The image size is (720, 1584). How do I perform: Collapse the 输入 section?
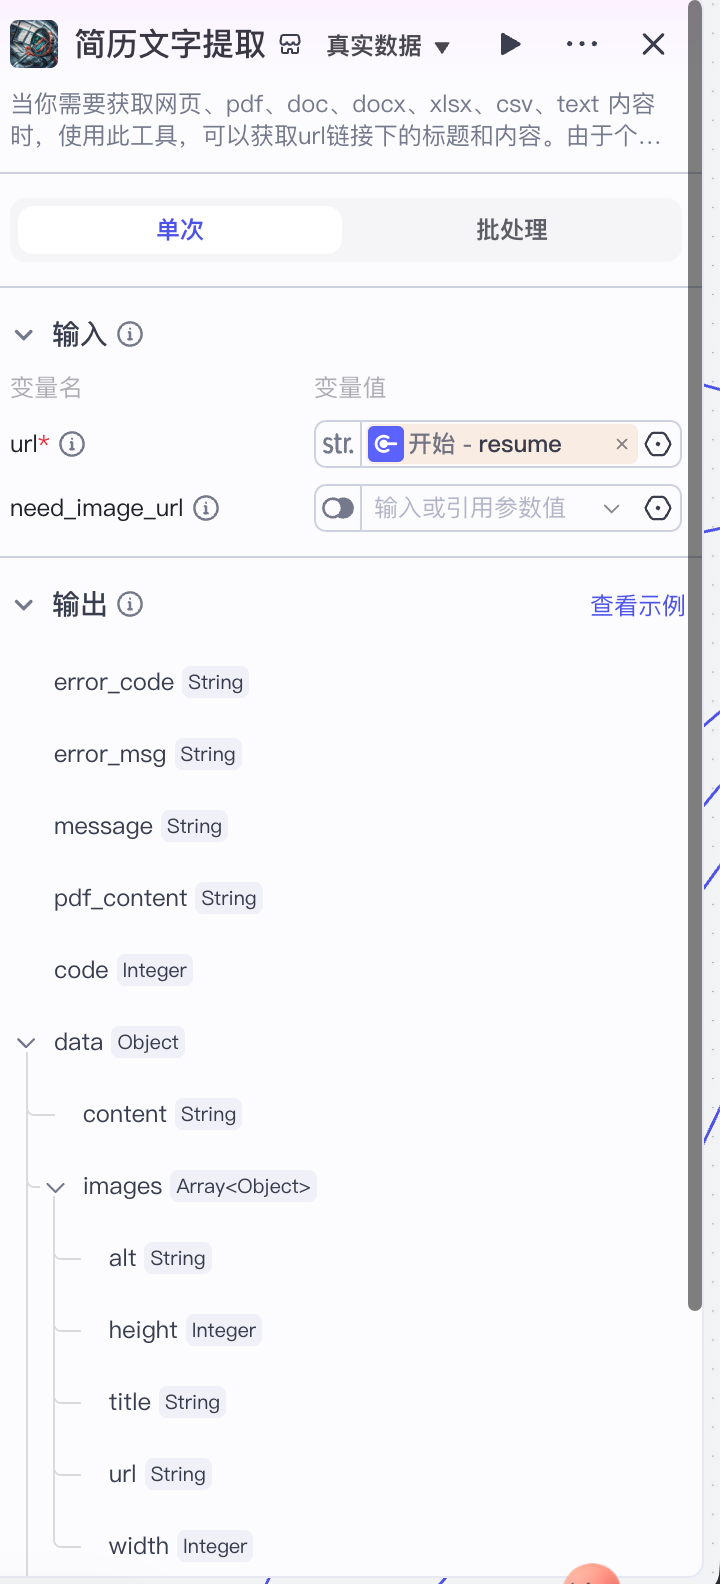pos(24,334)
